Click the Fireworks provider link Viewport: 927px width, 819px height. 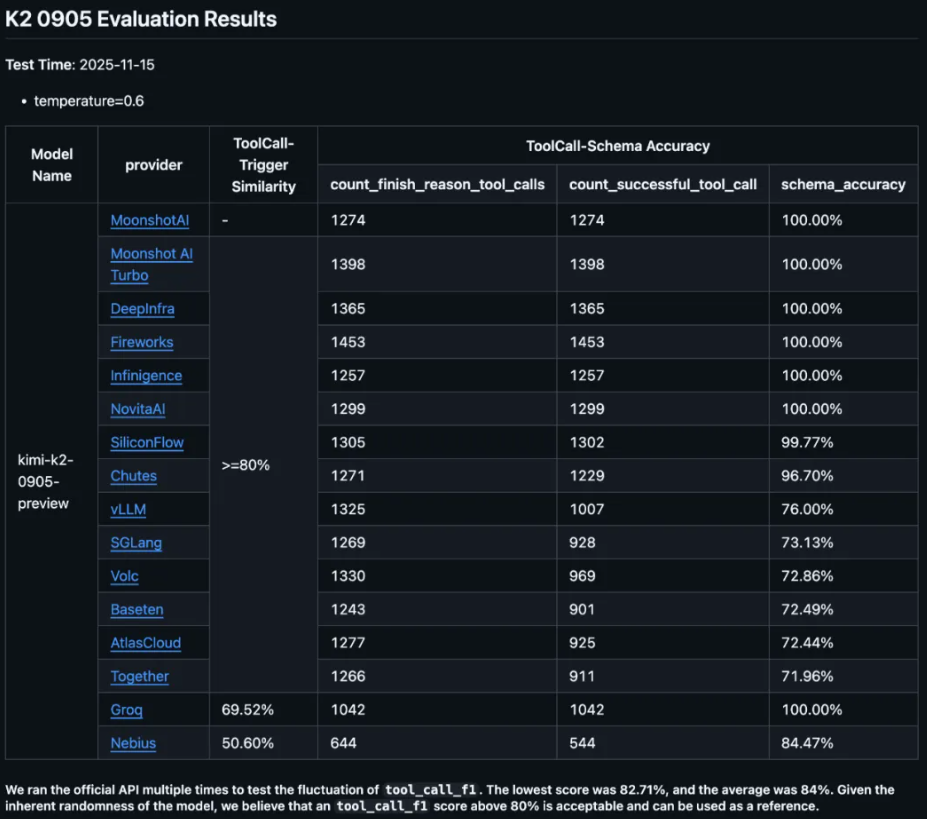click(142, 342)
